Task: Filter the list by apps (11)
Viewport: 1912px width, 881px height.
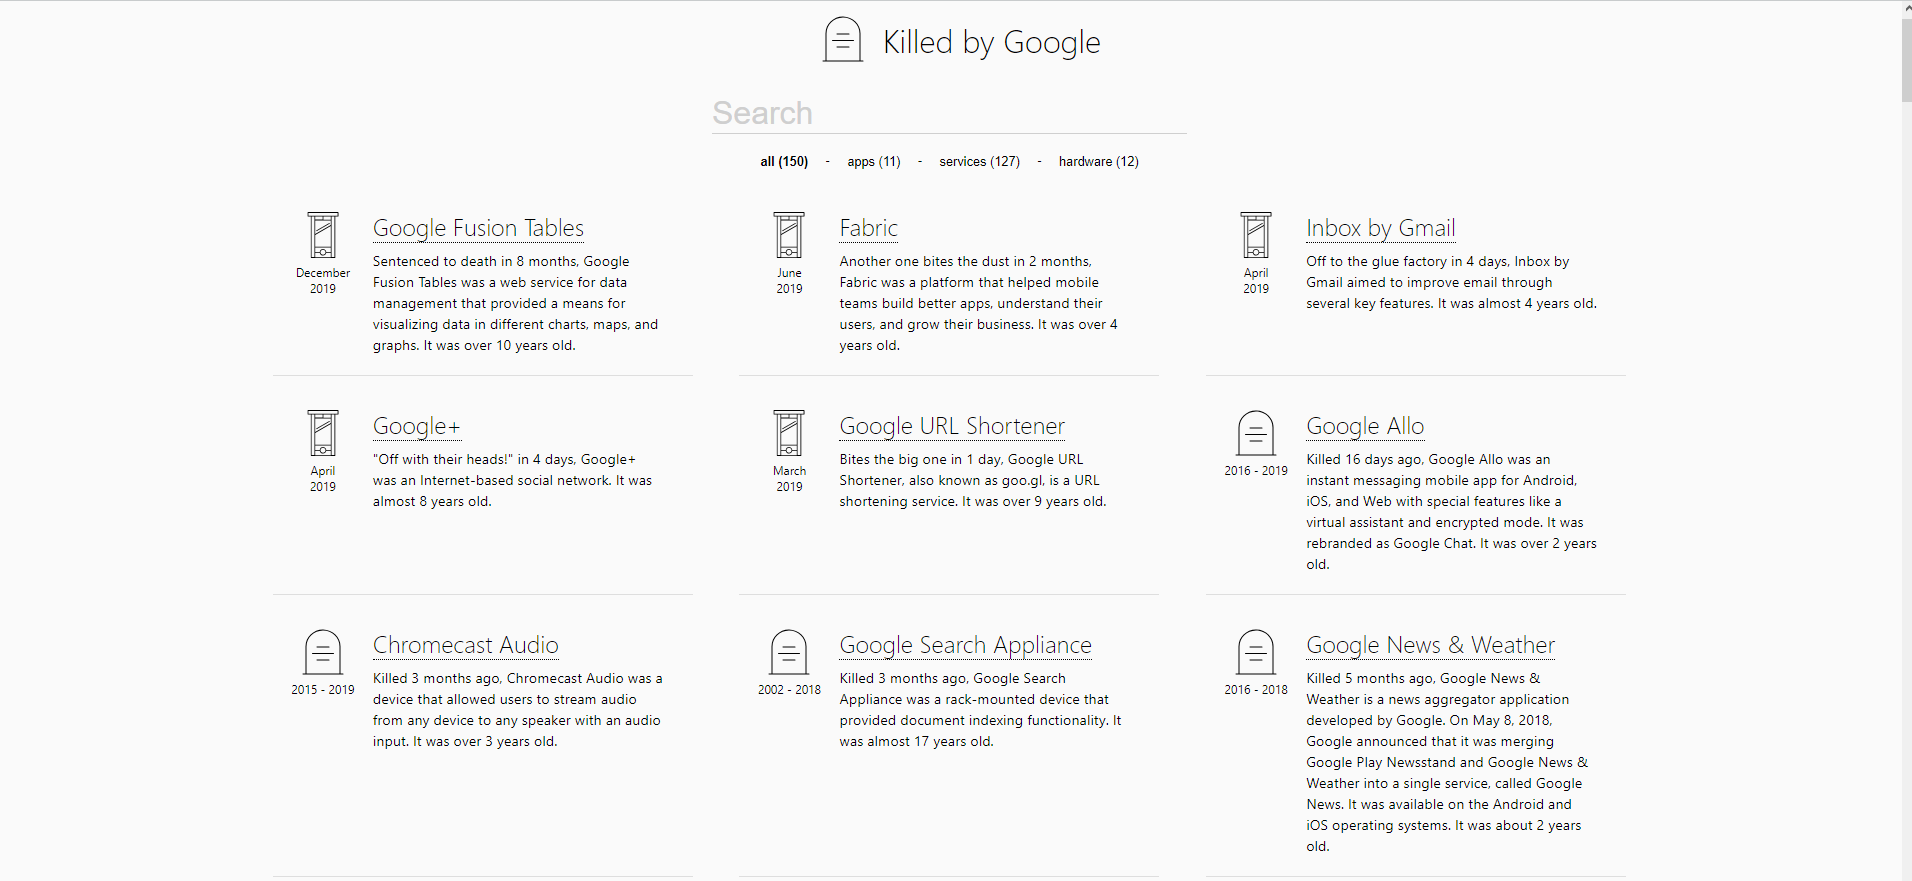Action: point(874,161)
